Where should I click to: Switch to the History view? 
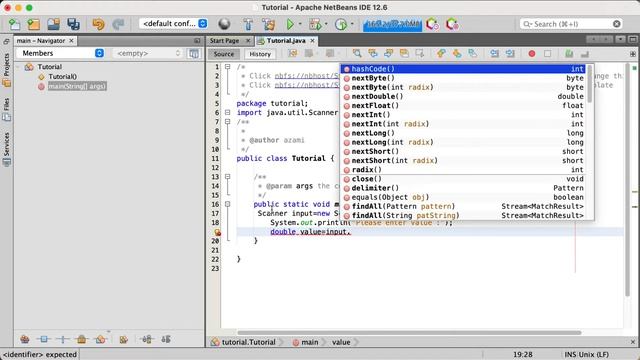pyautogui.click(x=260, y=54)
